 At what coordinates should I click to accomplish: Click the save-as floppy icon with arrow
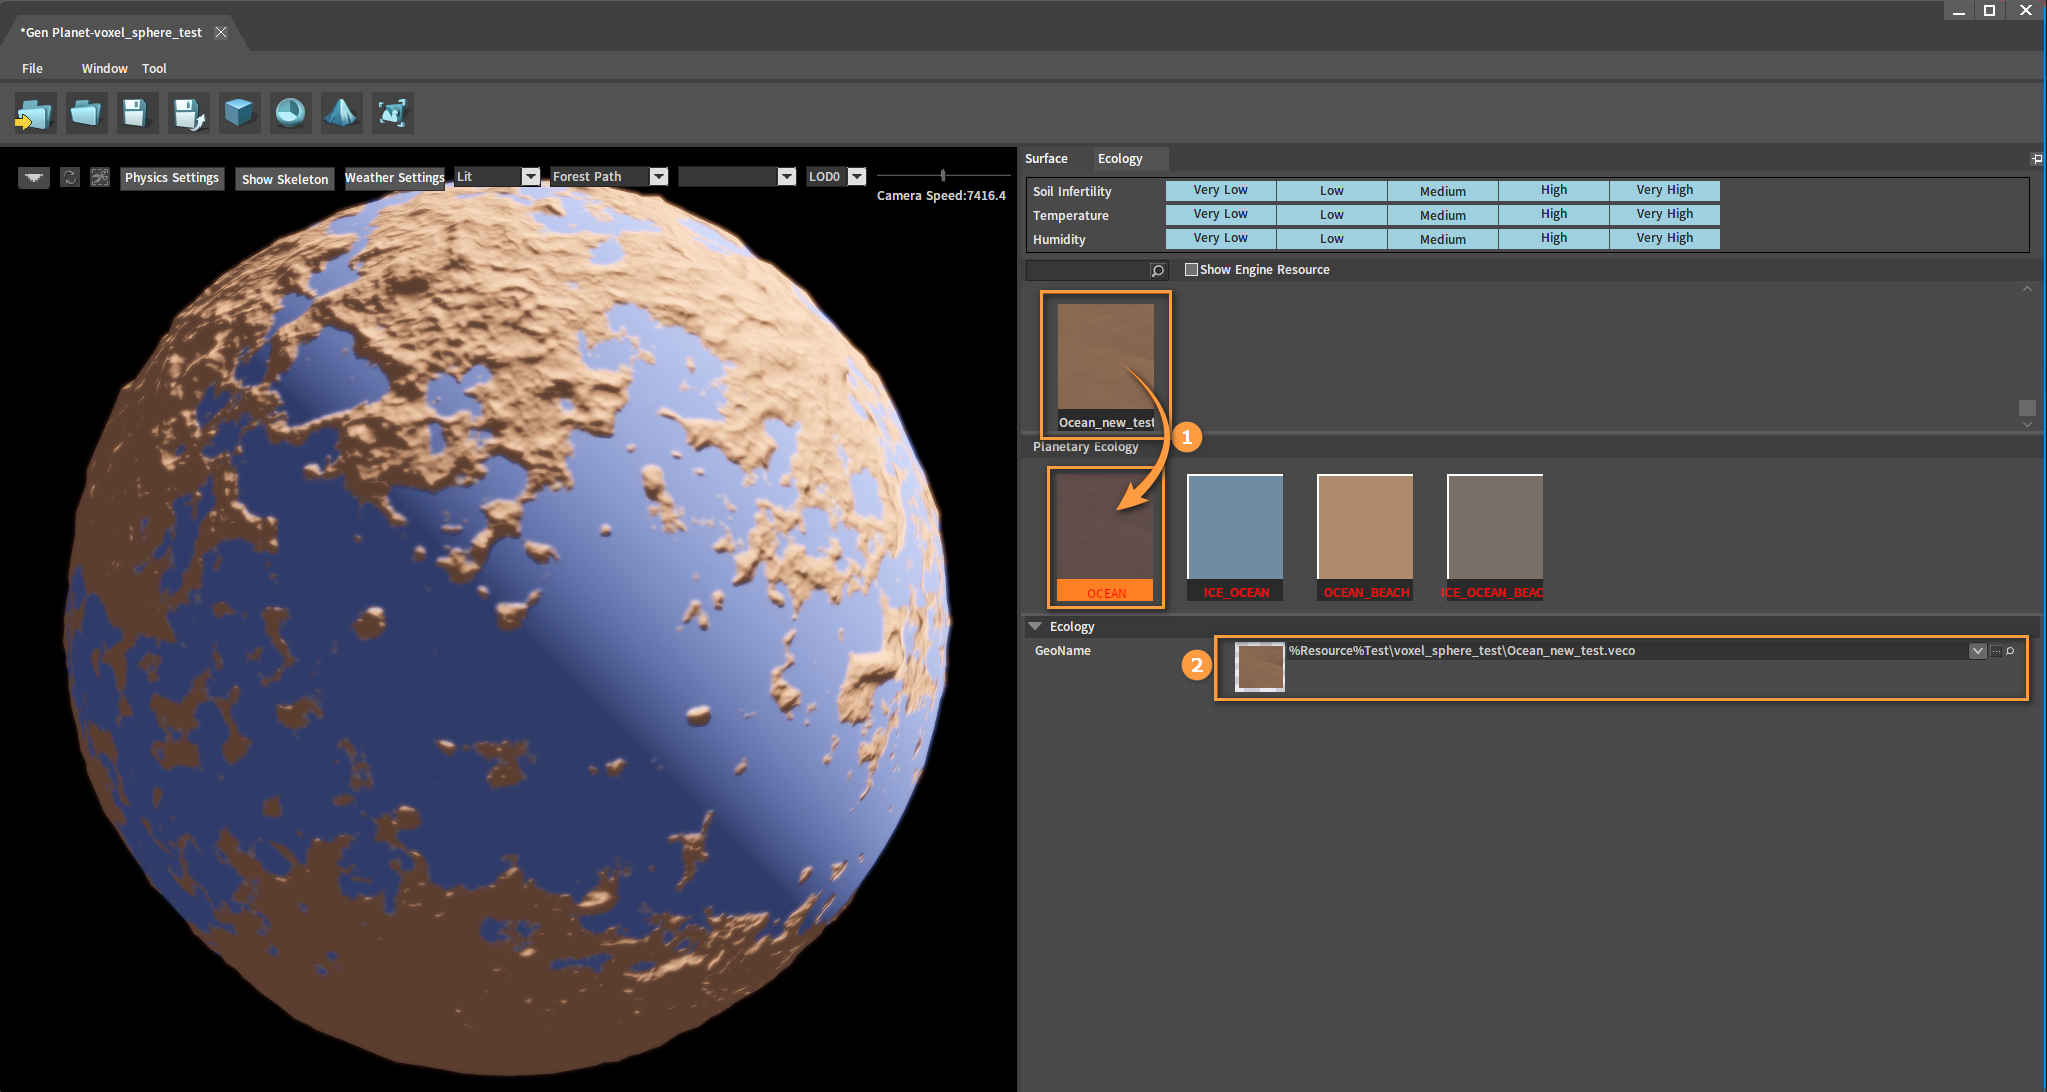188,114
